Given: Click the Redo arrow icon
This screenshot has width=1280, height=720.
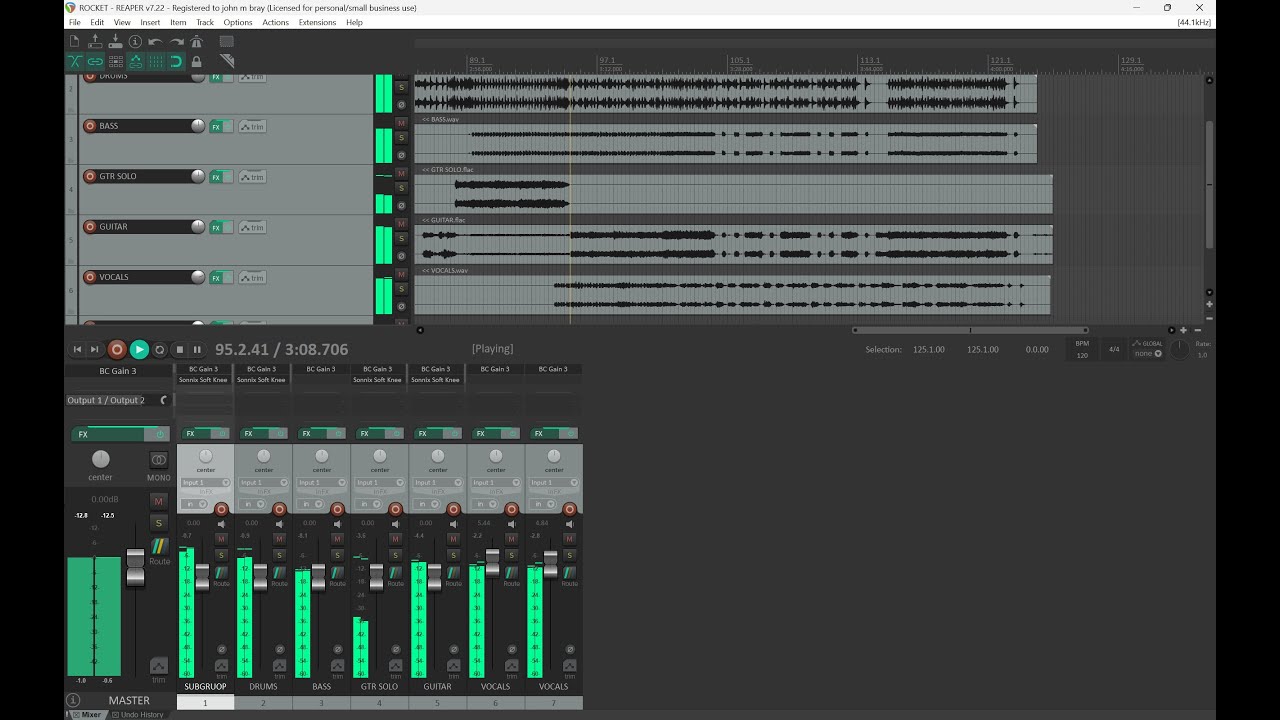Looking at the screenshot, I should tap(176, 41).
